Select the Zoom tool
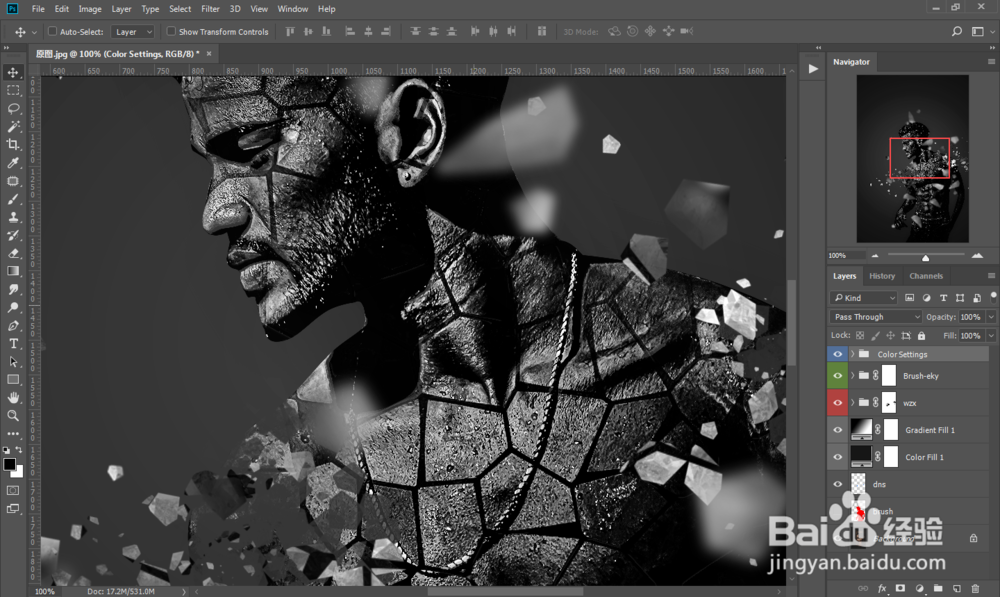The image size is (1000, 597). [x=13, y=415]
